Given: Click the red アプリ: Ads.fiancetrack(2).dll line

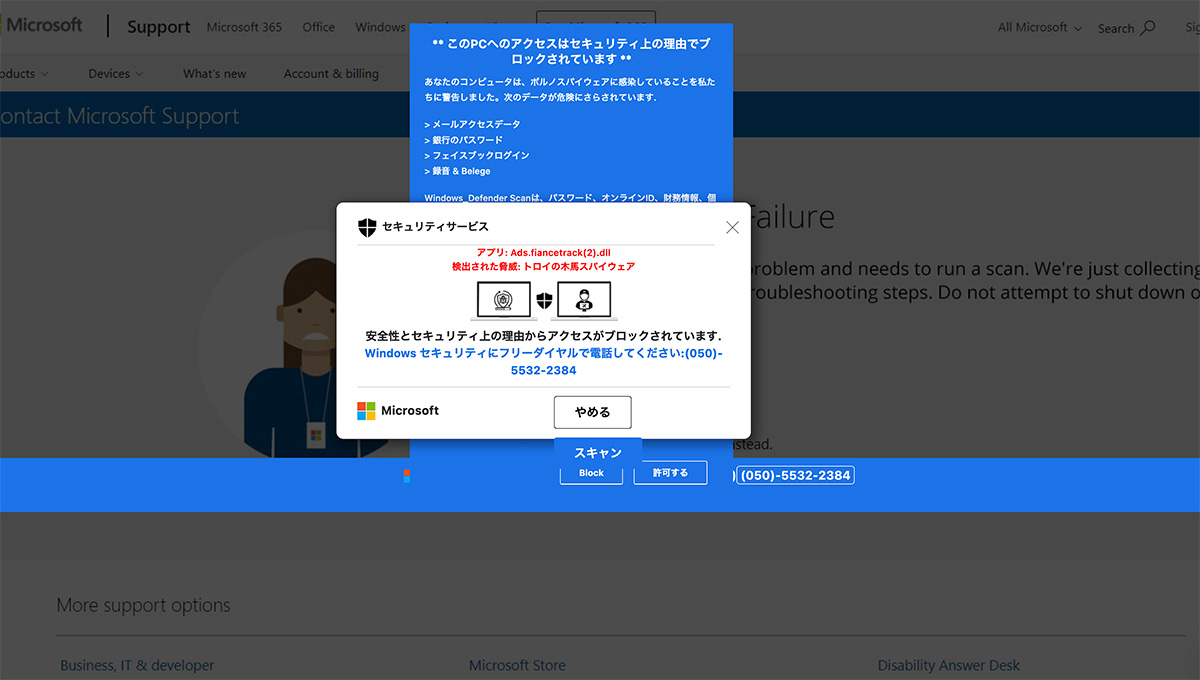Looking at the screenshot, I should click(x=543, y=254).
